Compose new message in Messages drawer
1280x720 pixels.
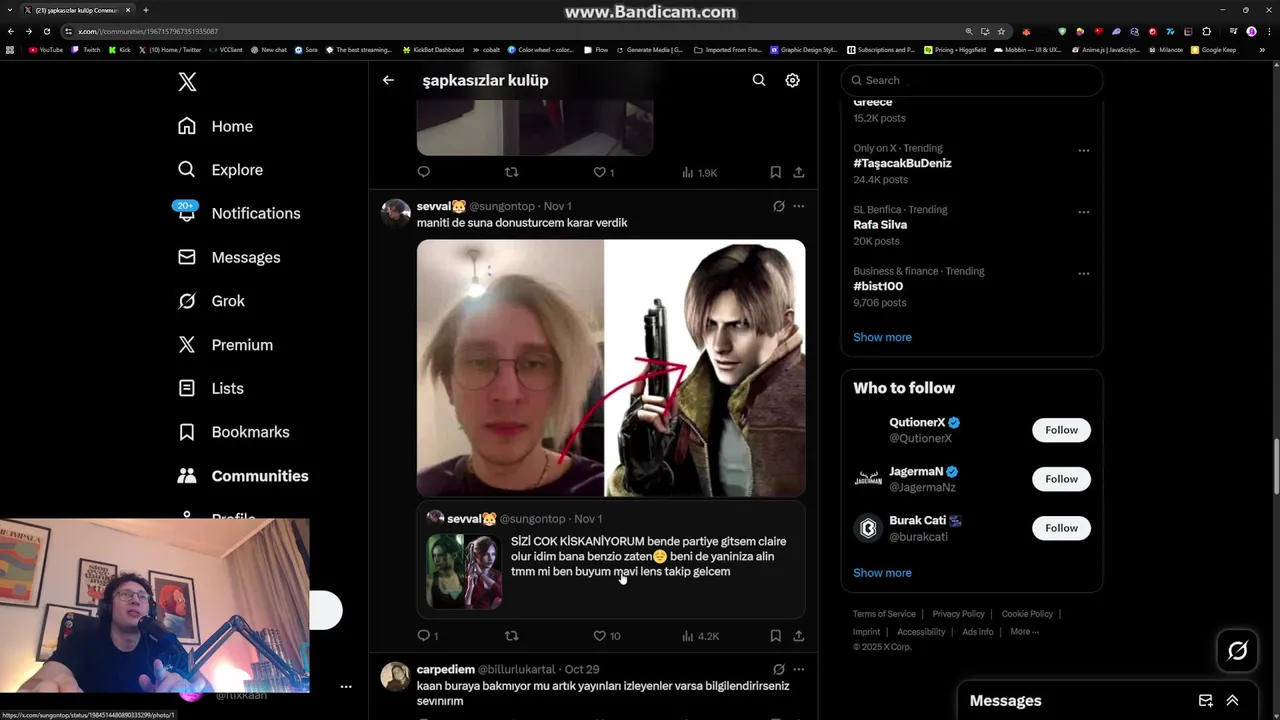1206,701
